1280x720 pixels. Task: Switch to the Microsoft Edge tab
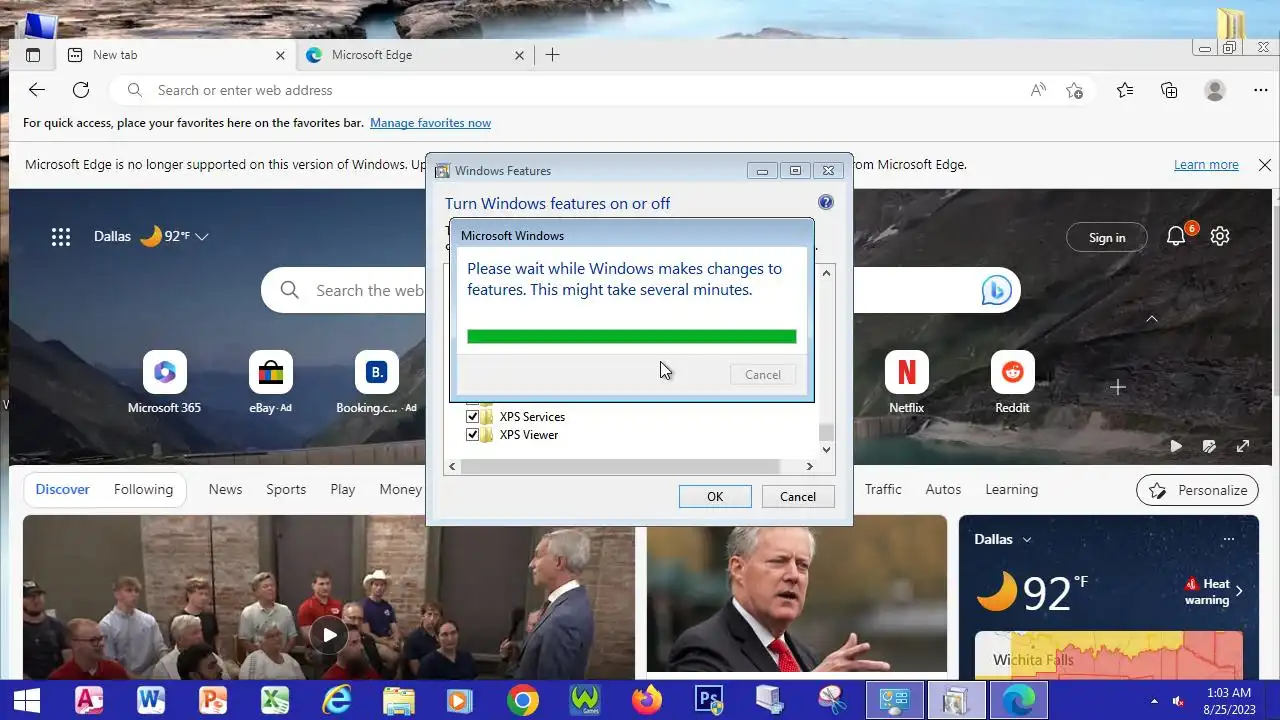click(417, 55)
